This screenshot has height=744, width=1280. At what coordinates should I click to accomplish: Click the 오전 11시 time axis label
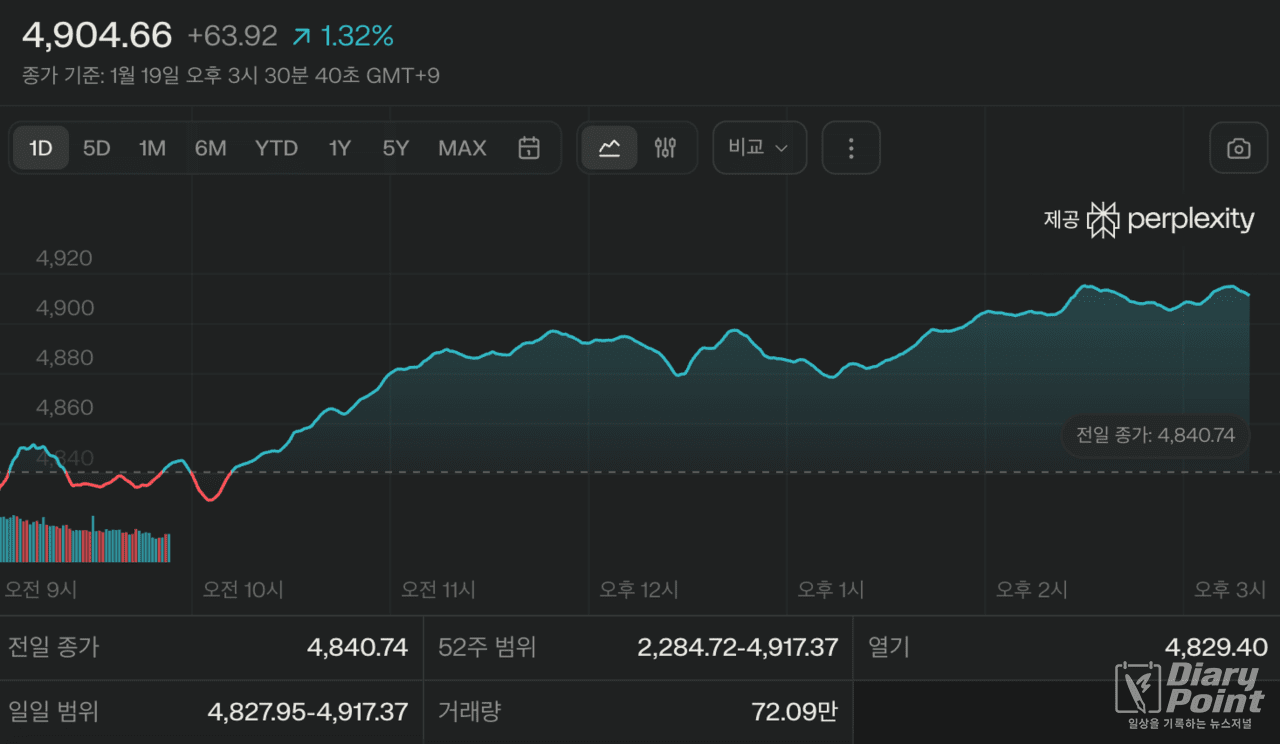pyautogui.click(x=438, y=590)
